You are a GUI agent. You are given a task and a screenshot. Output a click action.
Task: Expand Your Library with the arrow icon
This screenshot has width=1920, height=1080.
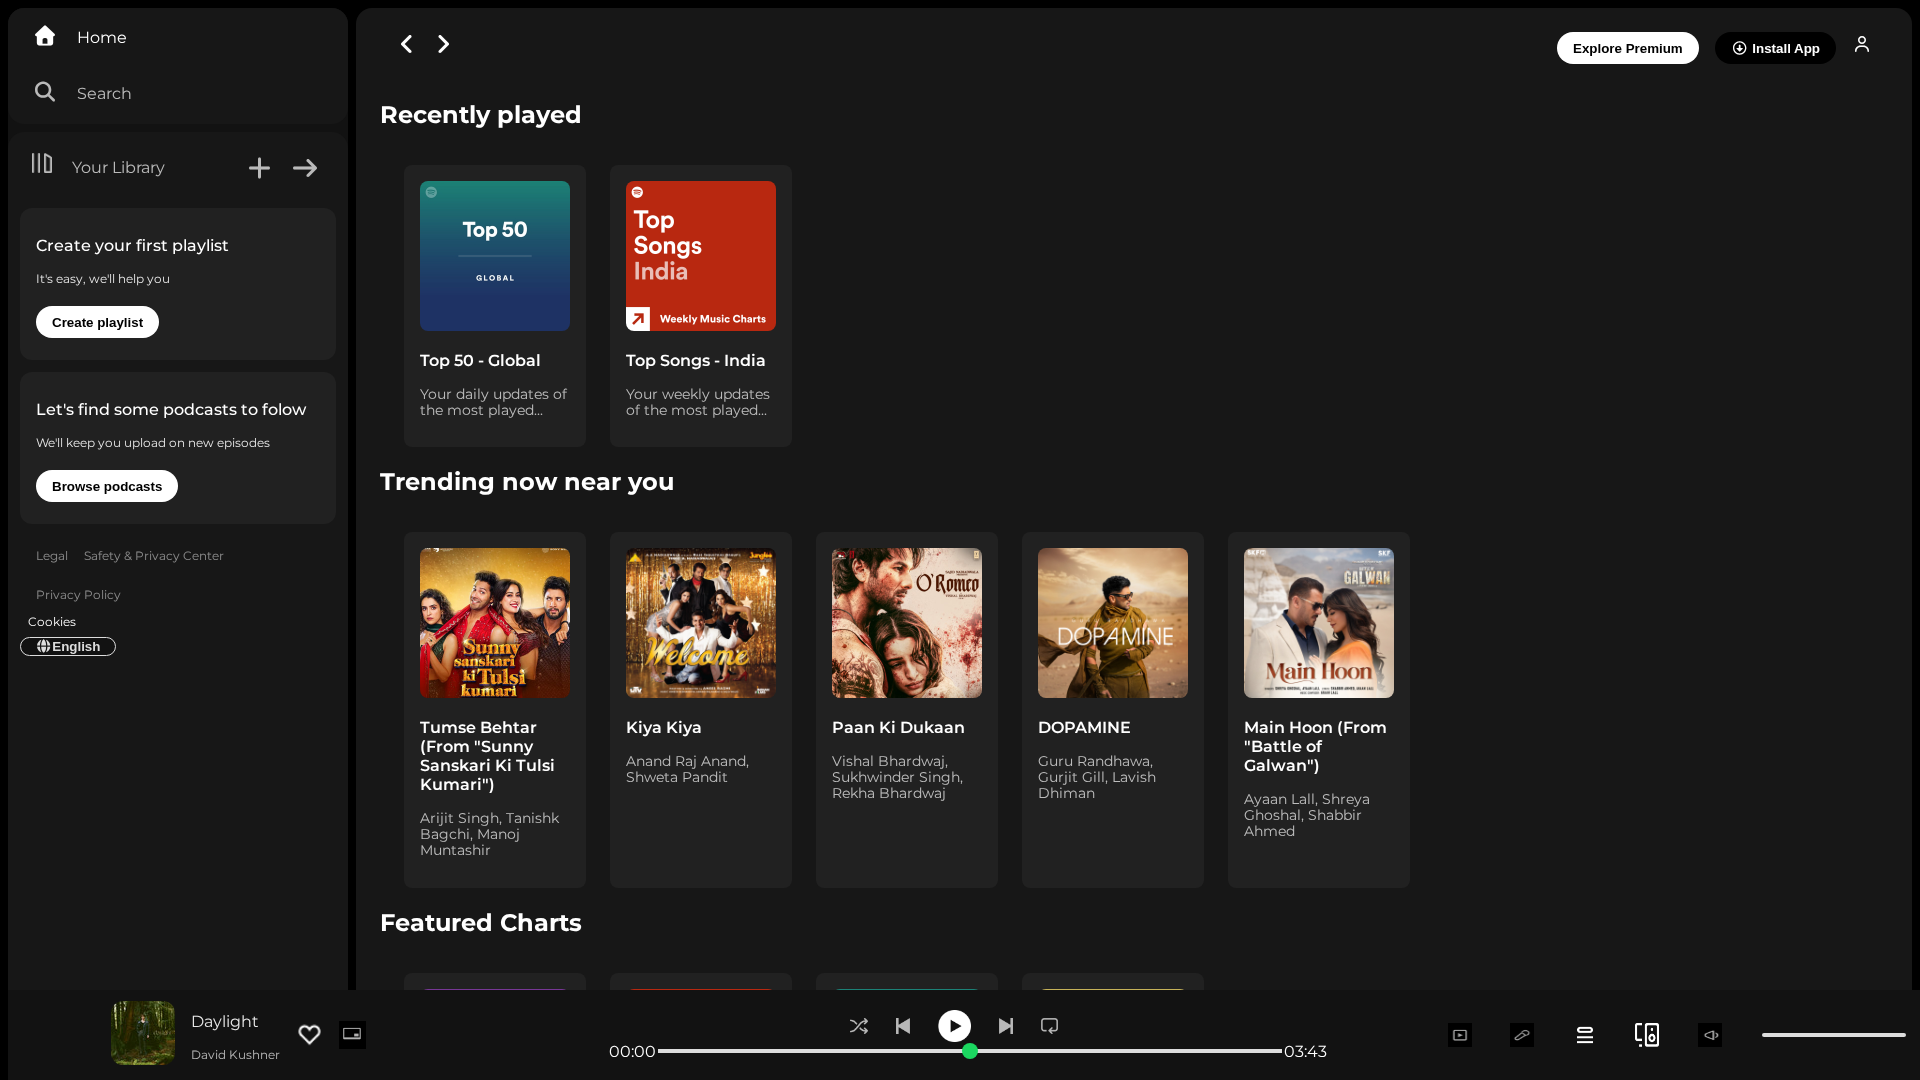305,168
